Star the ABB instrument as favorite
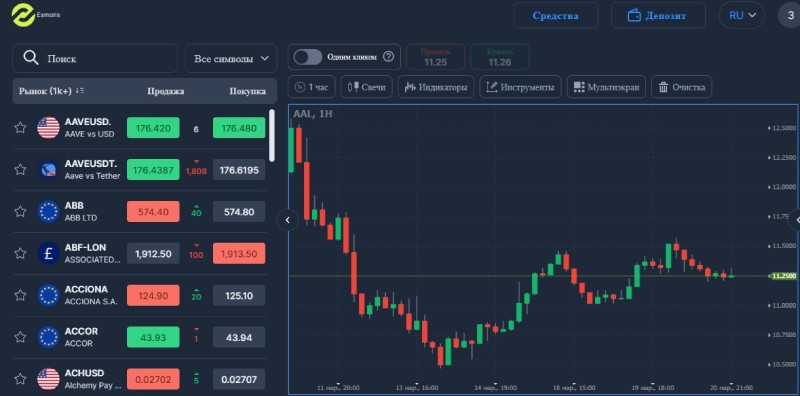 tap(20, 211)
